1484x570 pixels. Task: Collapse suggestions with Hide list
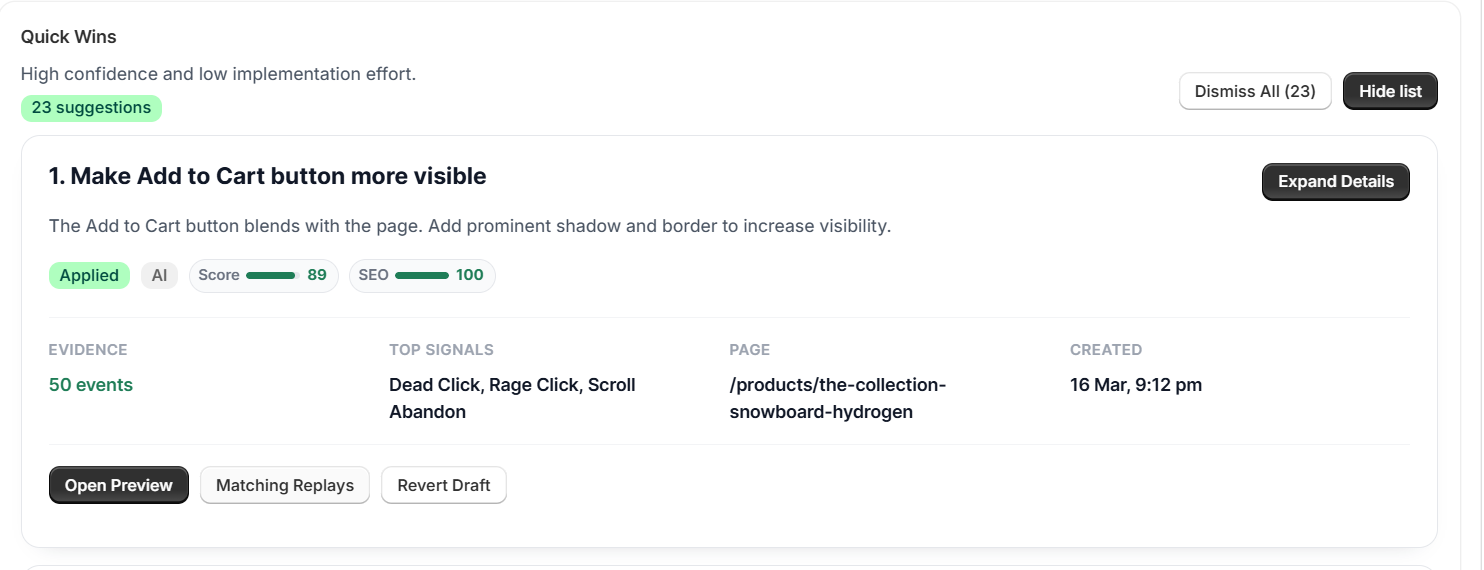(1389, 91)
